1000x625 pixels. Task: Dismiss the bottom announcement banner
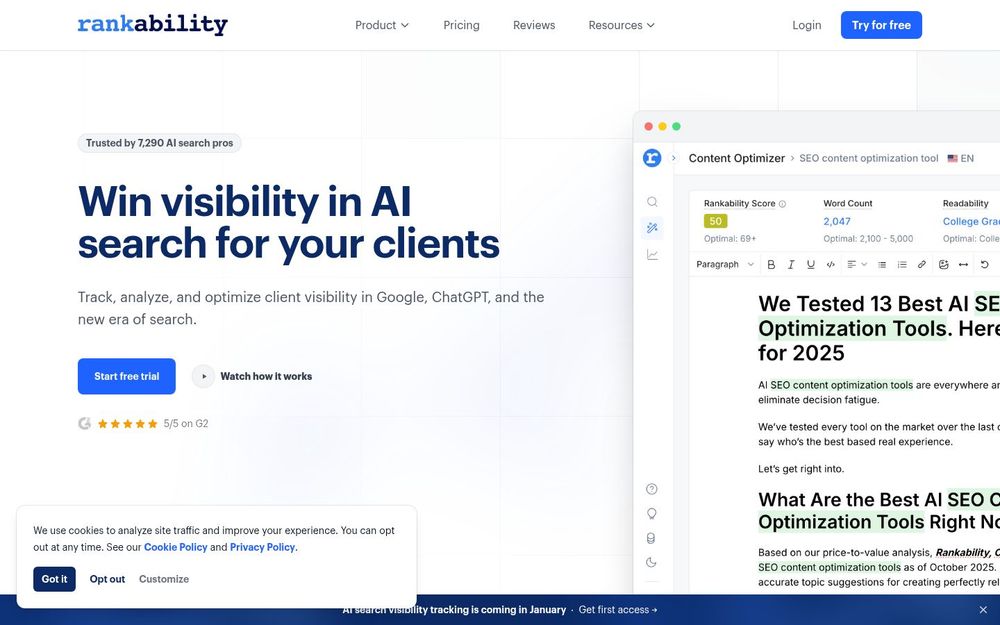983,610
